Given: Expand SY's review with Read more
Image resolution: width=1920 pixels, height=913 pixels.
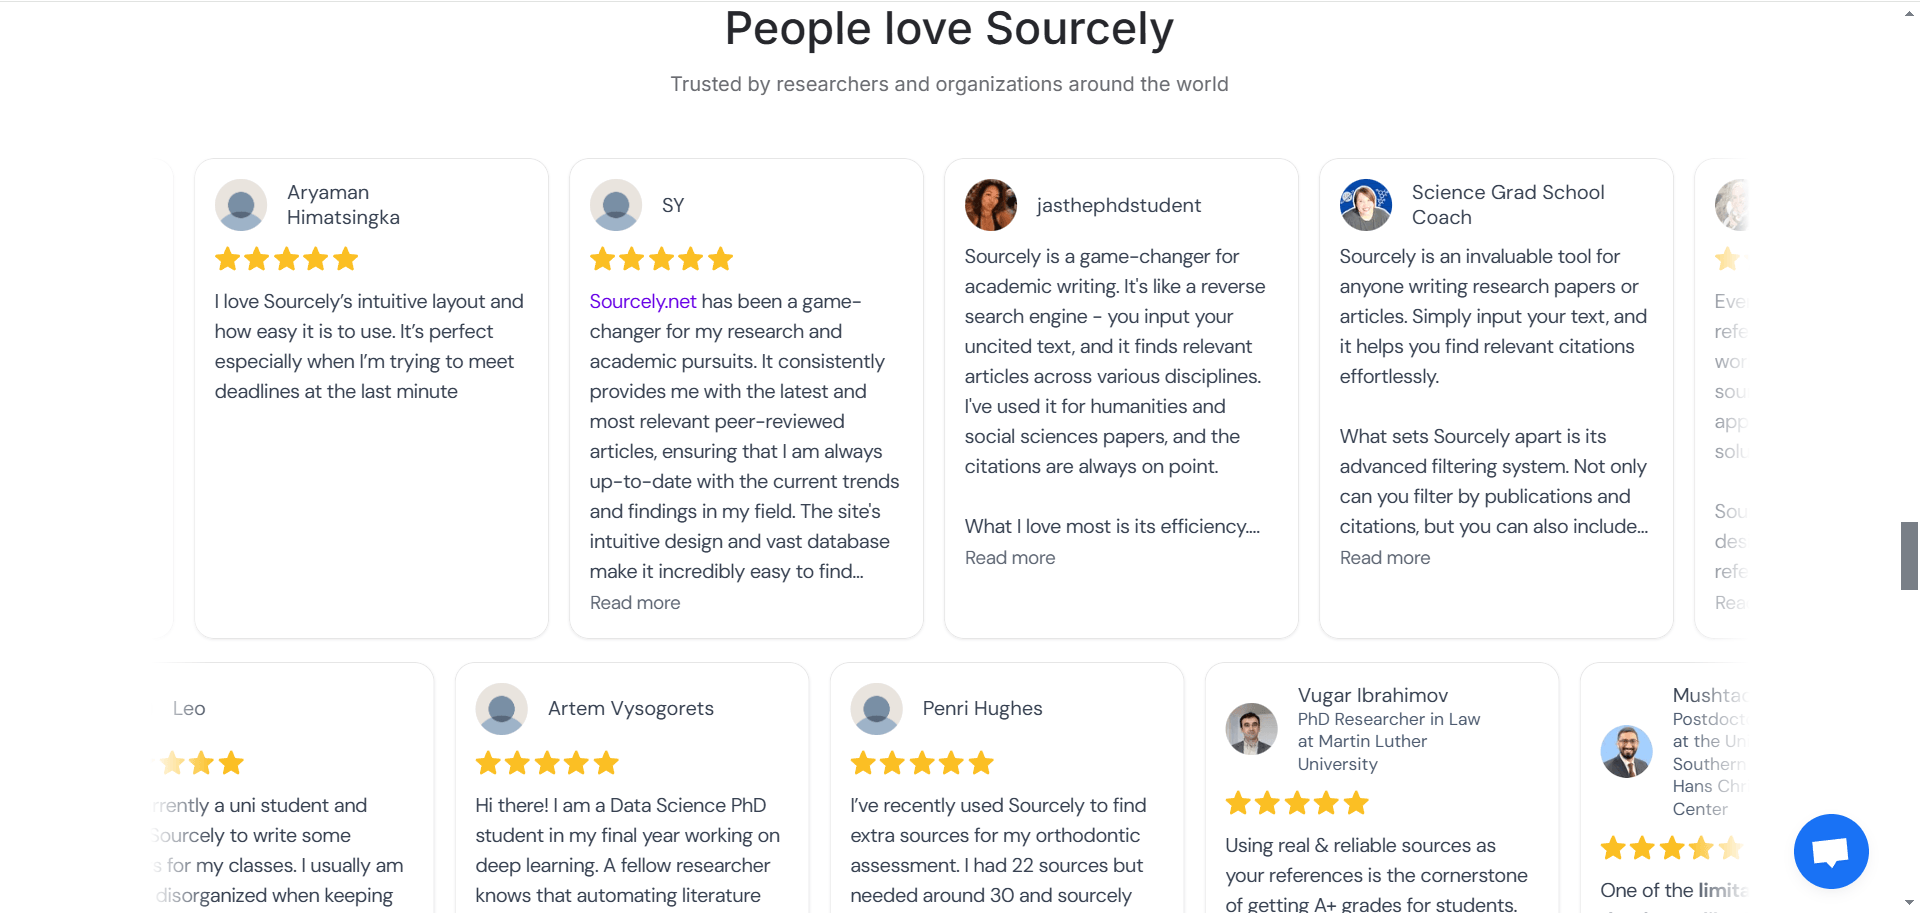Looking at the screenshot, I should (x=635, y=603).
